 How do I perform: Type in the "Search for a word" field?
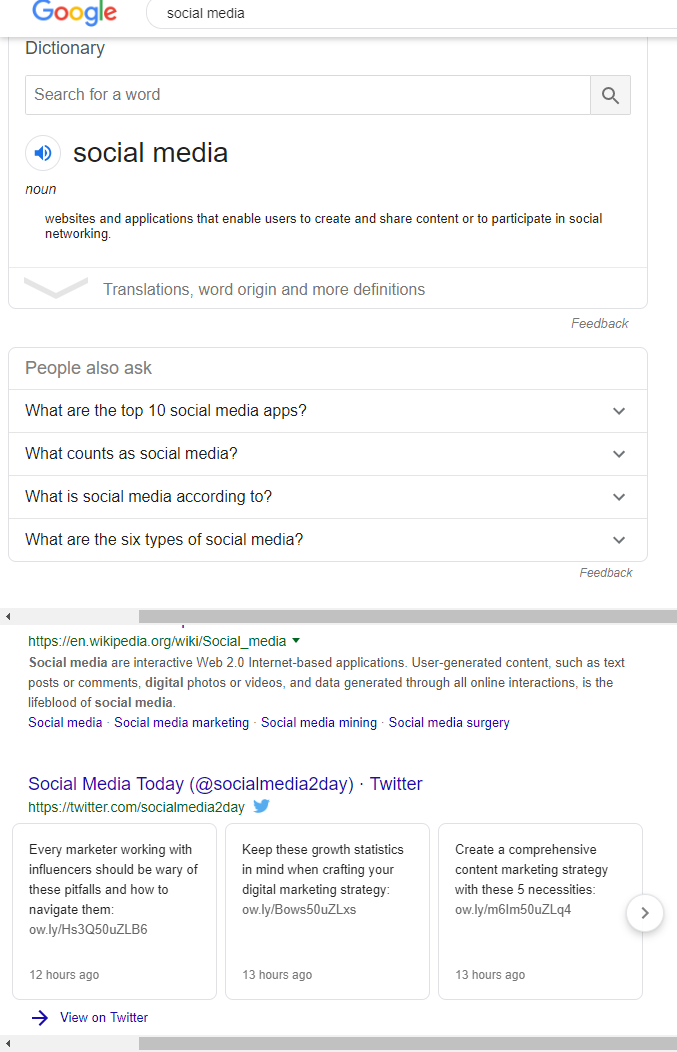point(307,95)
